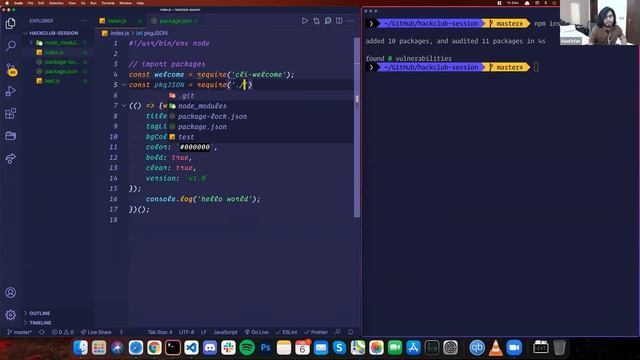Change the Tab Size setting in status bar

[160, 332]
